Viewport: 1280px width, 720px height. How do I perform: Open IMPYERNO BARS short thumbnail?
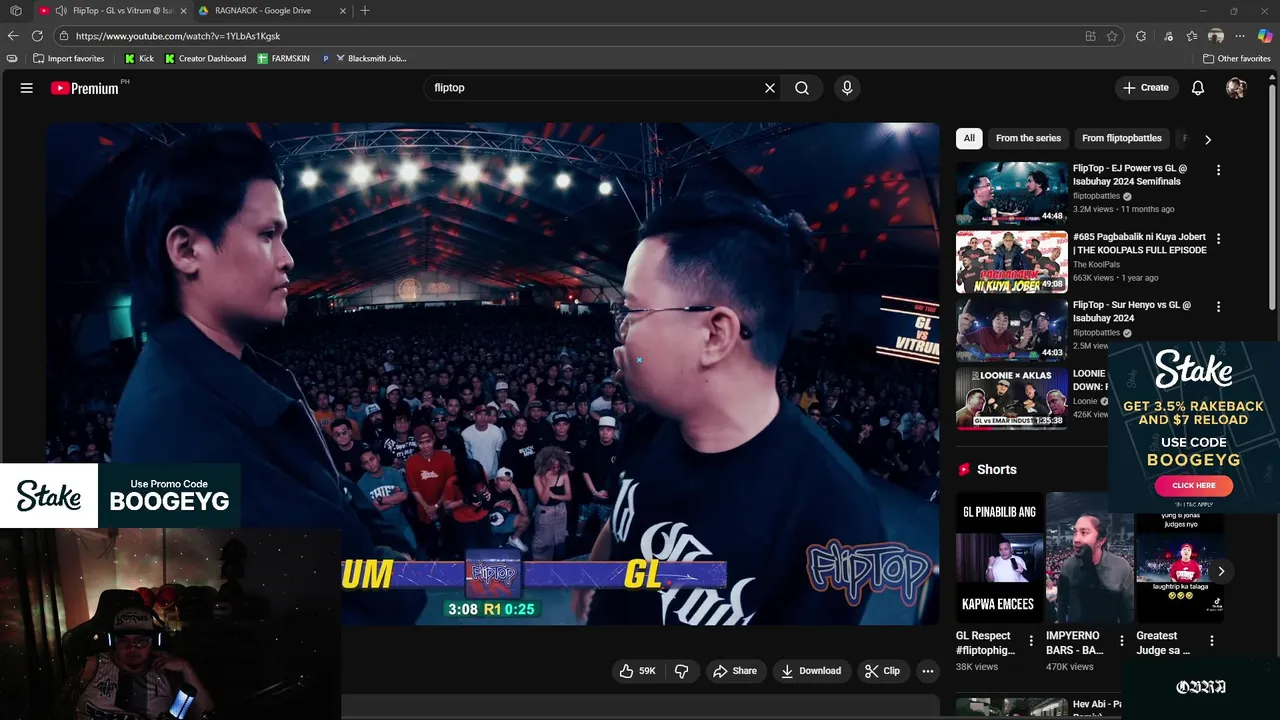[1089, 557]
